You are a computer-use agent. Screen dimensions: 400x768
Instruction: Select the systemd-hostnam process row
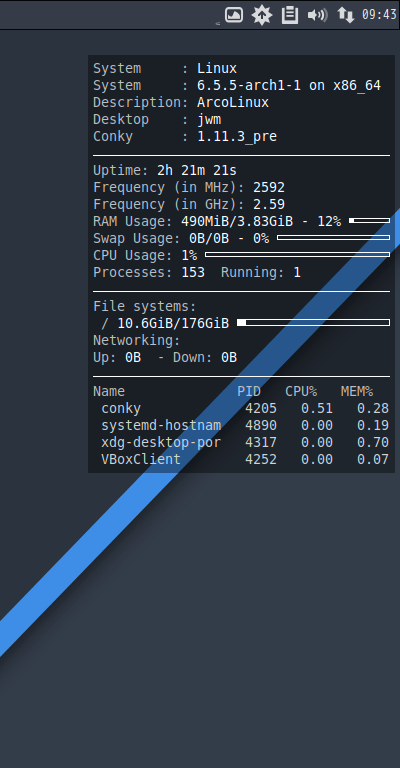(245, 425)
